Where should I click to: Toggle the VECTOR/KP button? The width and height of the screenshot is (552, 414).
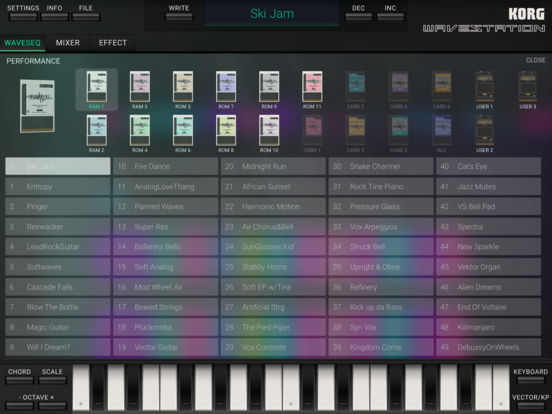pyautogui.click(x=531, y=406)
